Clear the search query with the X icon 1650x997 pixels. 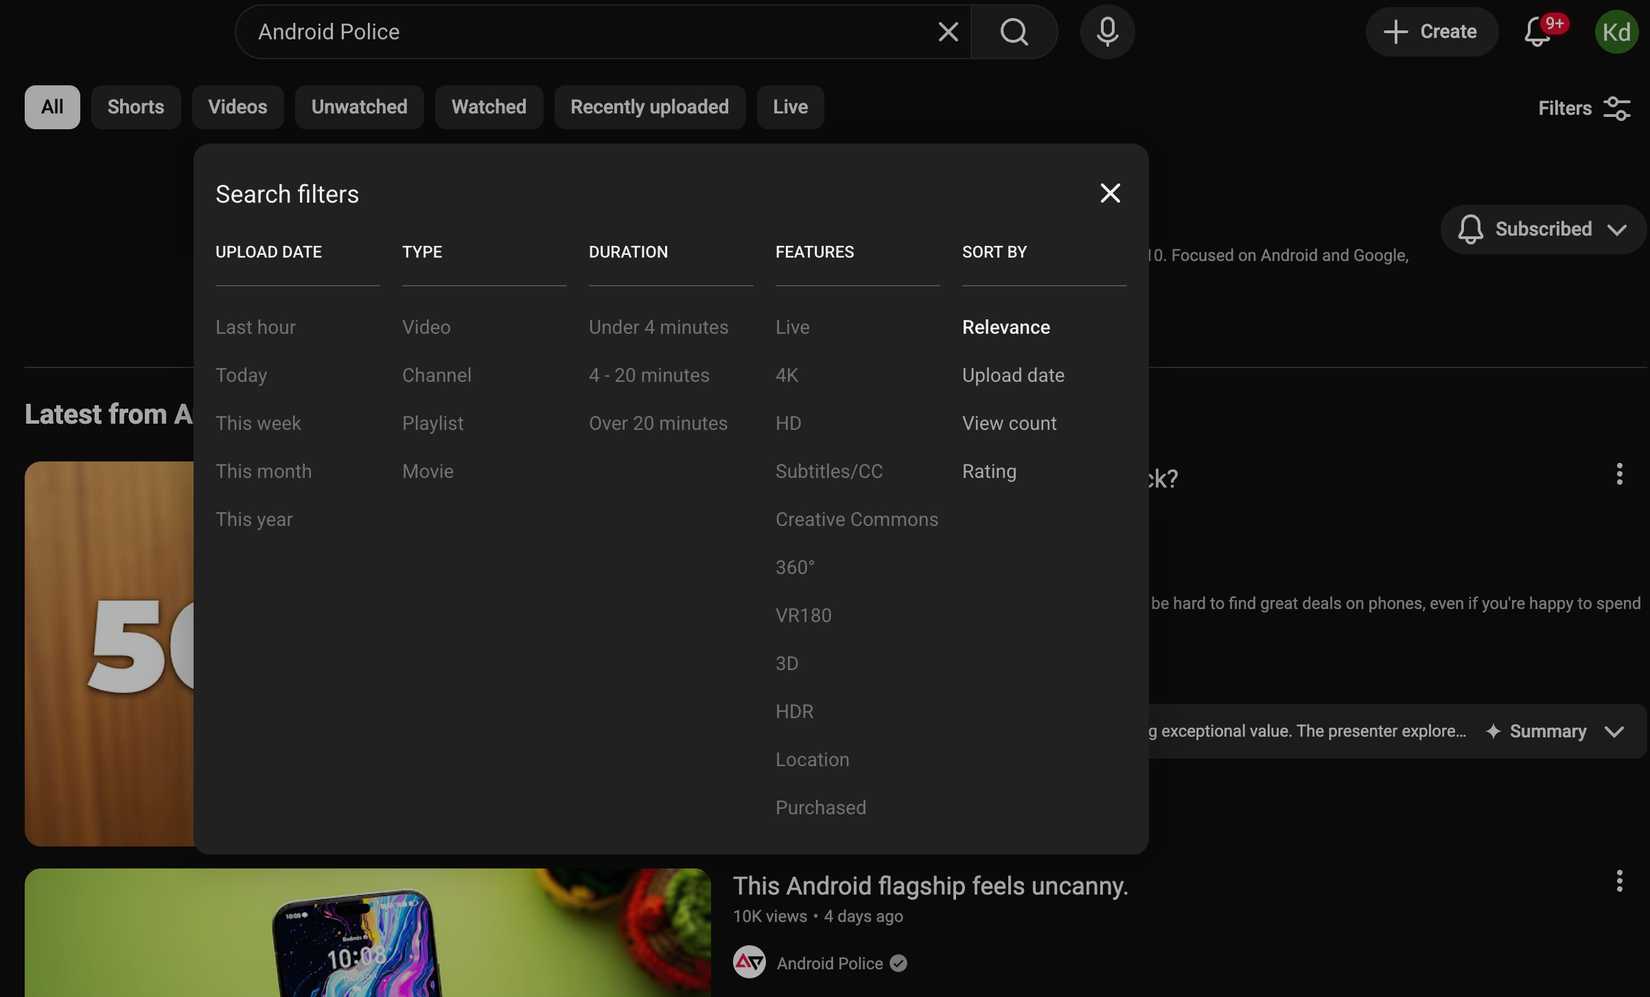click(946, 31)
